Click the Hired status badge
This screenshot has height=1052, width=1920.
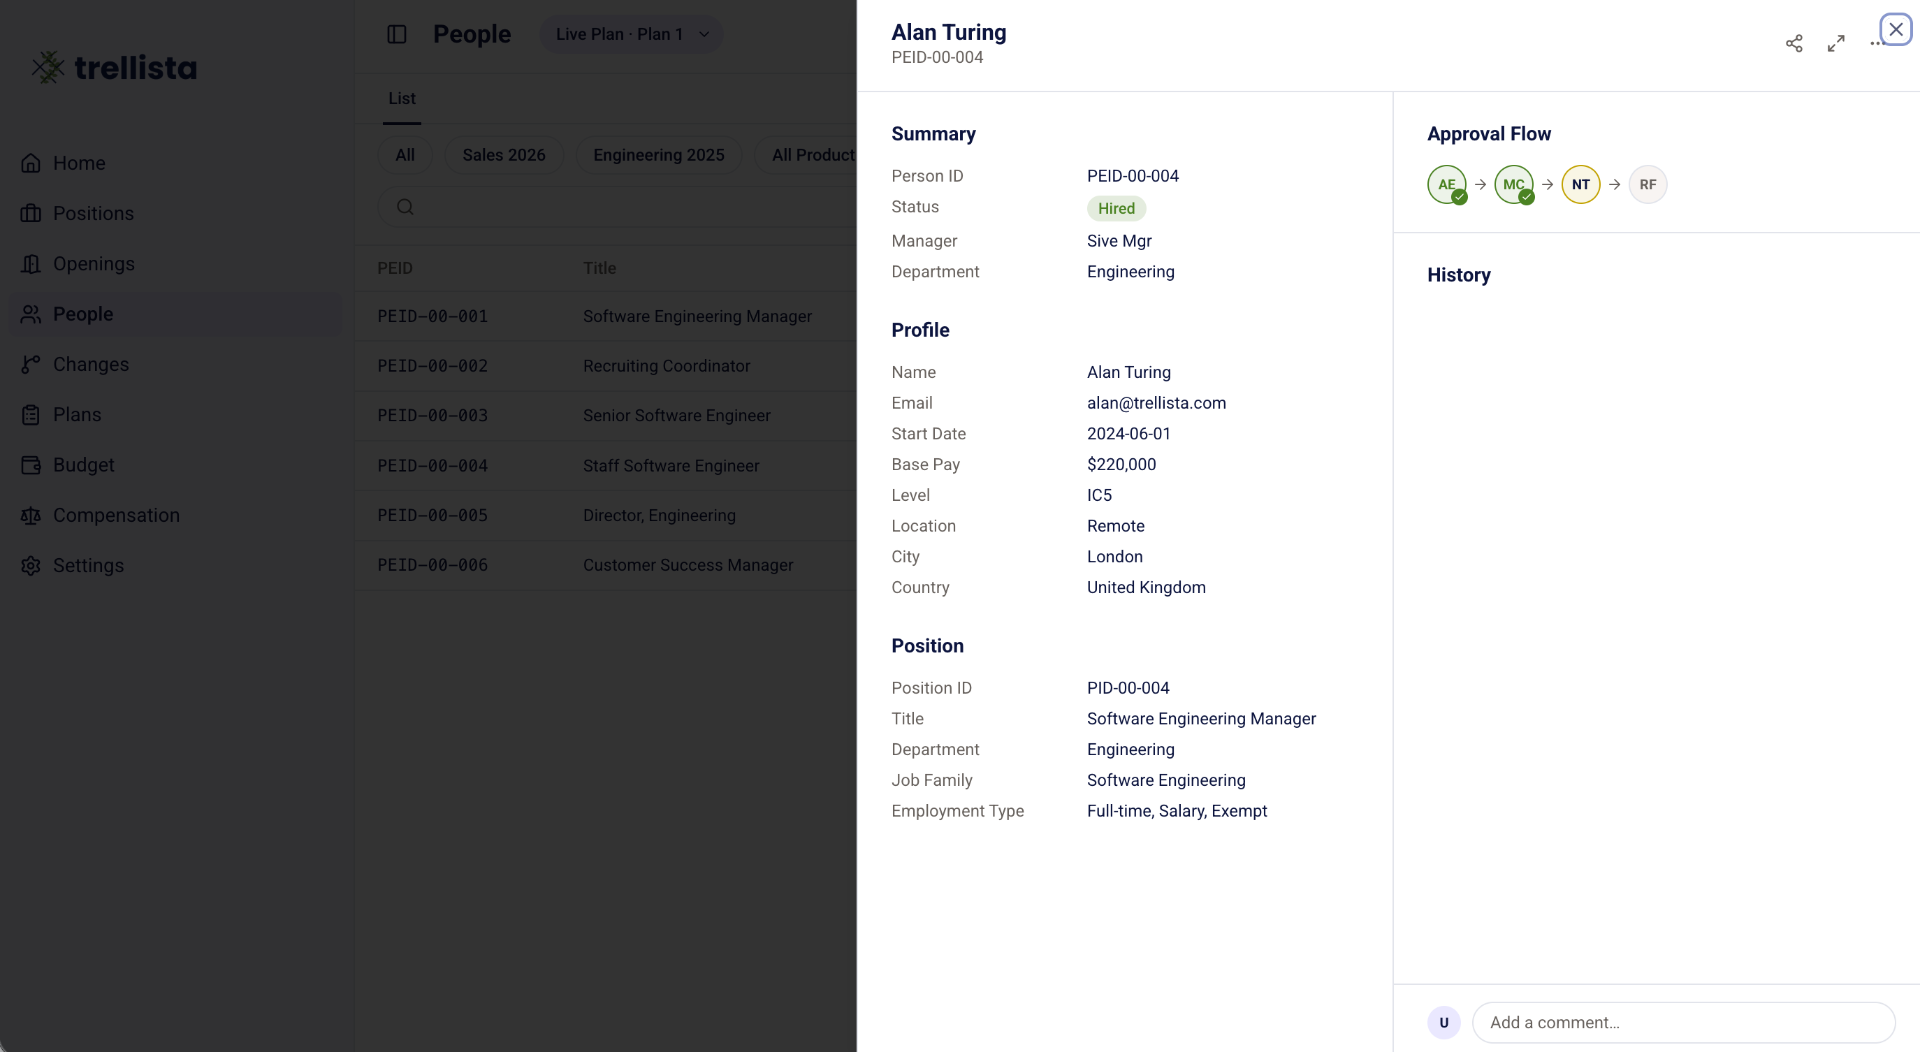pyautogui.click(x=1116, y=208)
